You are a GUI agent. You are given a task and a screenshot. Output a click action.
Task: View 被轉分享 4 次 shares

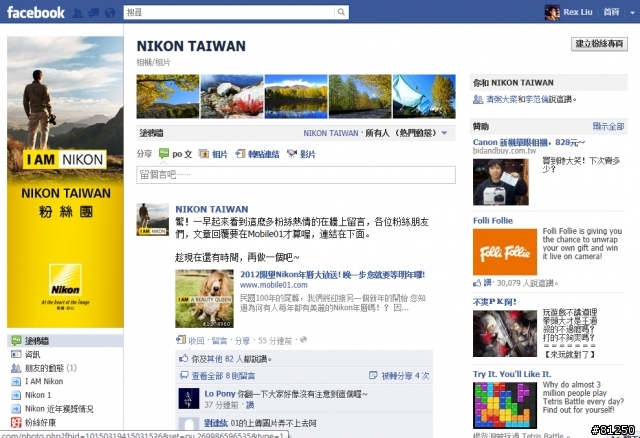coord(405,376)
